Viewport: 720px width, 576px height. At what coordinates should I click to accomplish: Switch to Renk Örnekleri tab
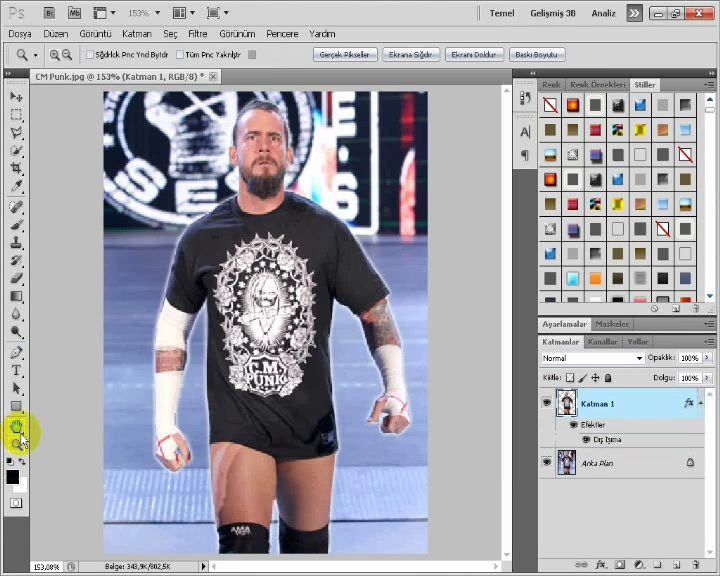click(x=597, y=85)
